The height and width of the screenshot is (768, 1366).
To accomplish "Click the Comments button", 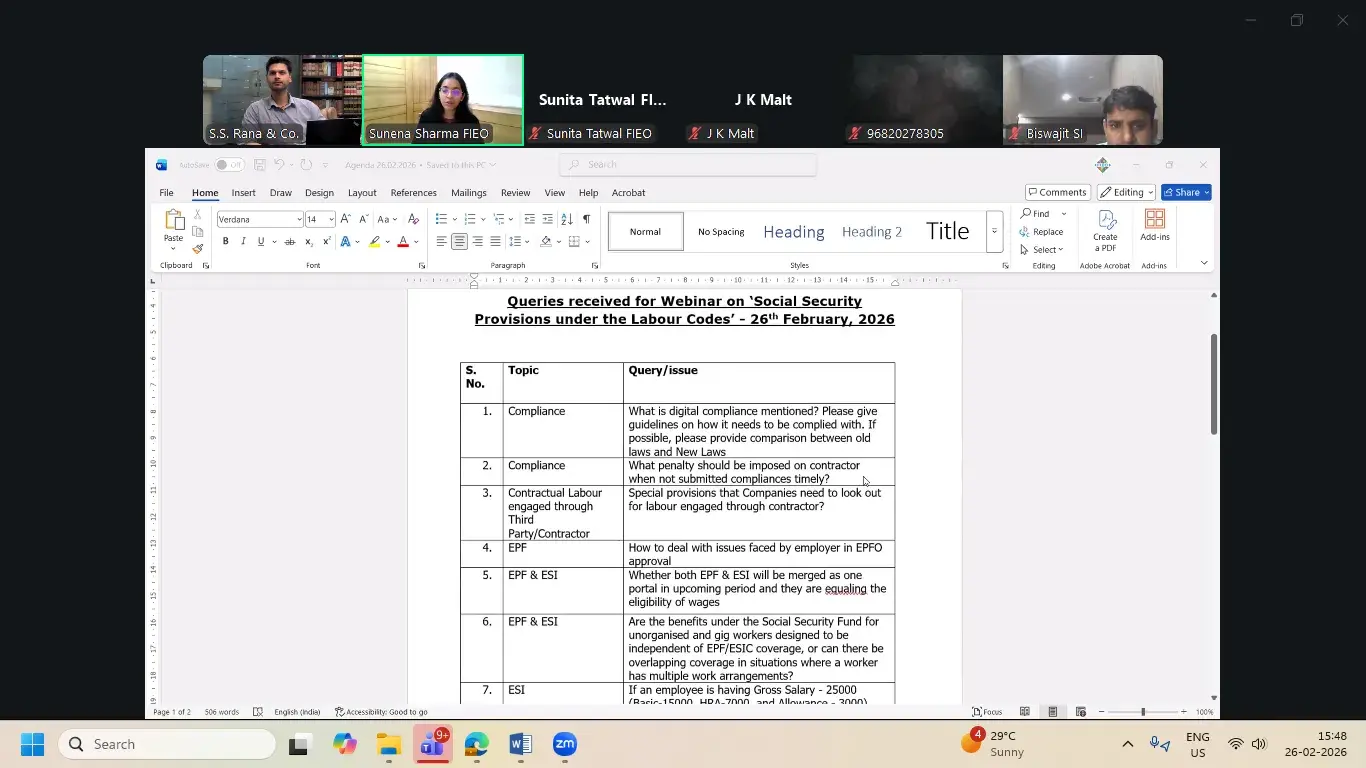I will pyautogui.click(x=1057, y=192).
